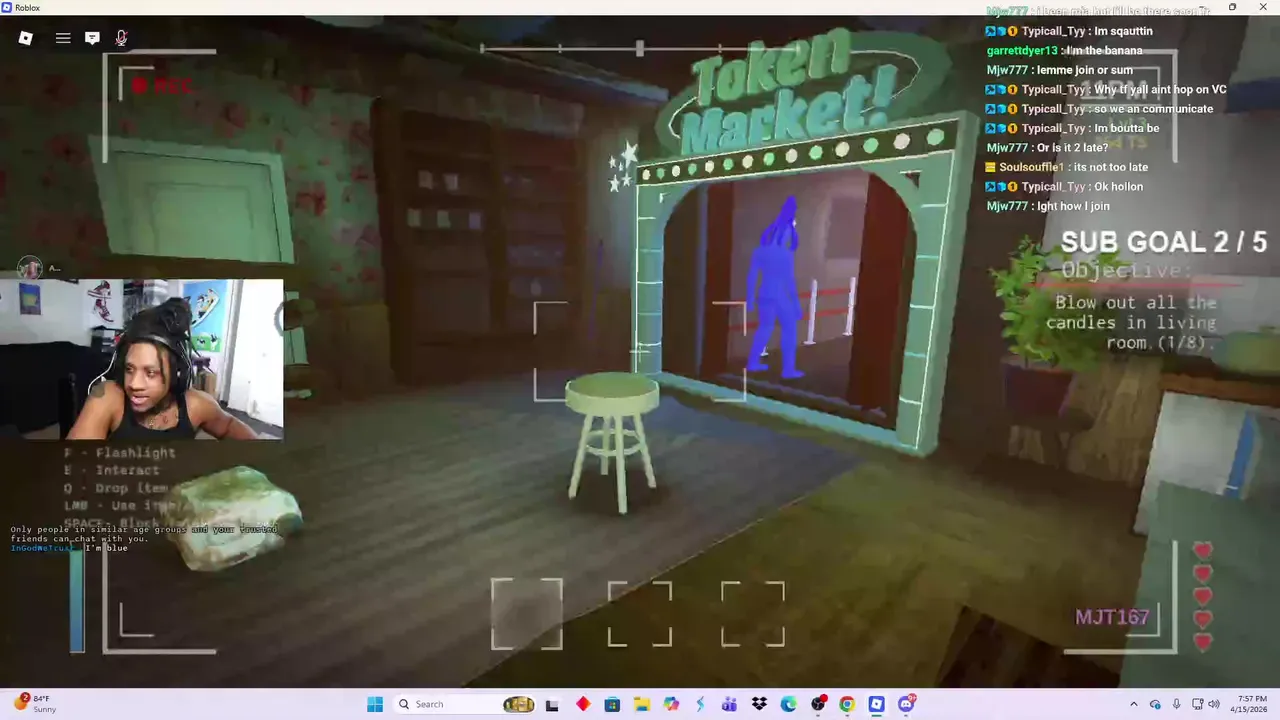Open the Windows Start menu
This screenshot has width=1280, height=720.
375,704
